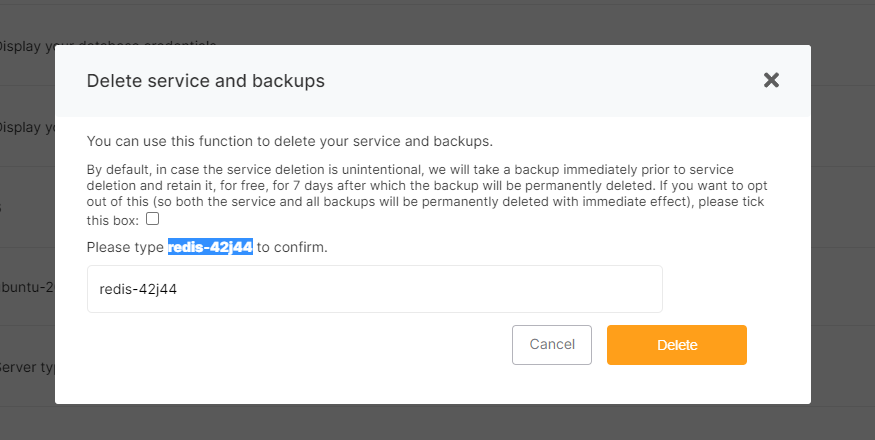
Task: Click the 'this box:' label beside the checkbox
Action: coord(113,219)
